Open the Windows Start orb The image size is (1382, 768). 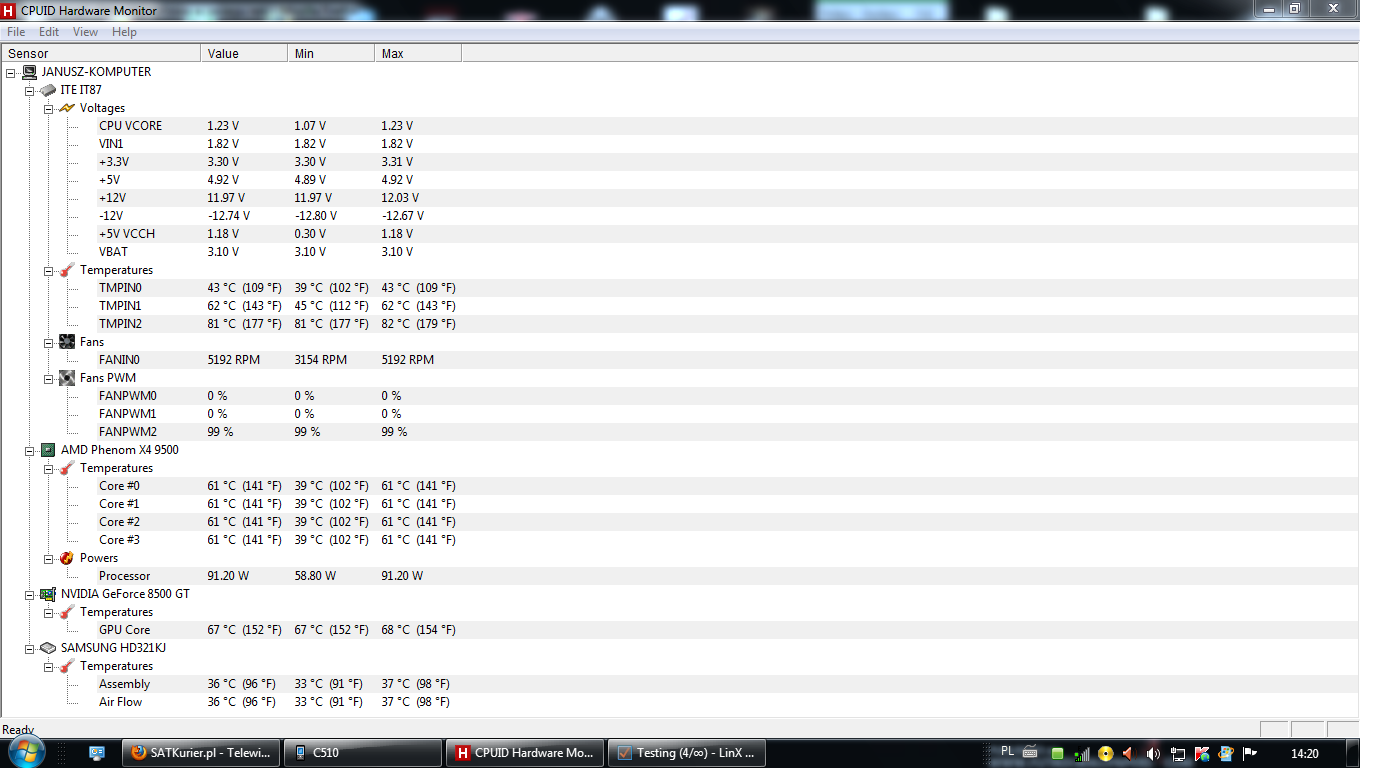(25, 752)
